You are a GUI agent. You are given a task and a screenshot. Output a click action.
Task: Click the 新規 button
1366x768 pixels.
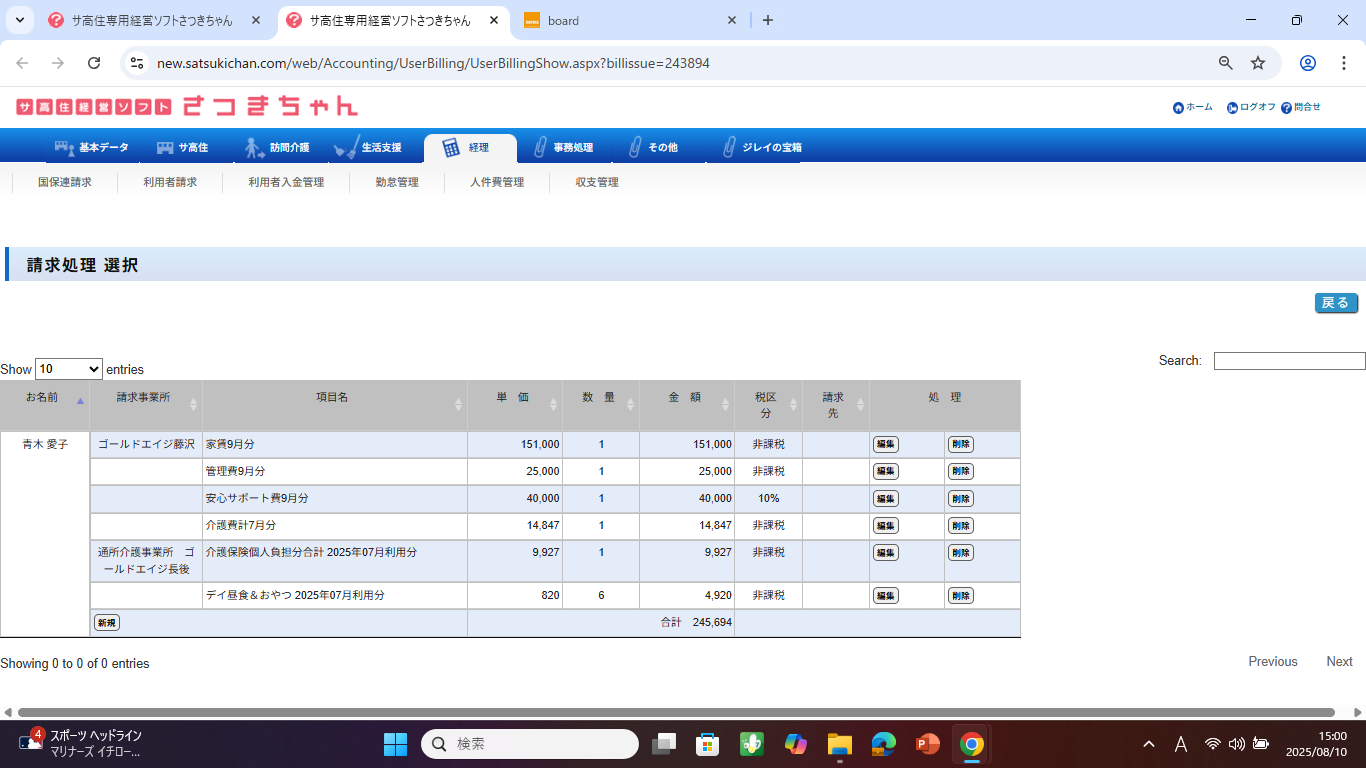pyautogui.click(x=106, y=623)
